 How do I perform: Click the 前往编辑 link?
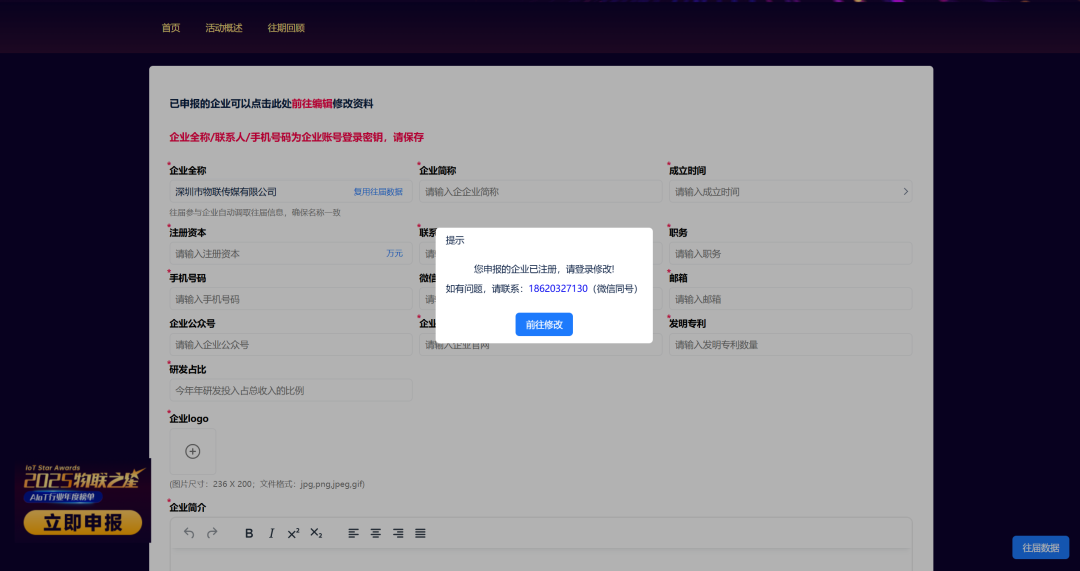(311, 104)
